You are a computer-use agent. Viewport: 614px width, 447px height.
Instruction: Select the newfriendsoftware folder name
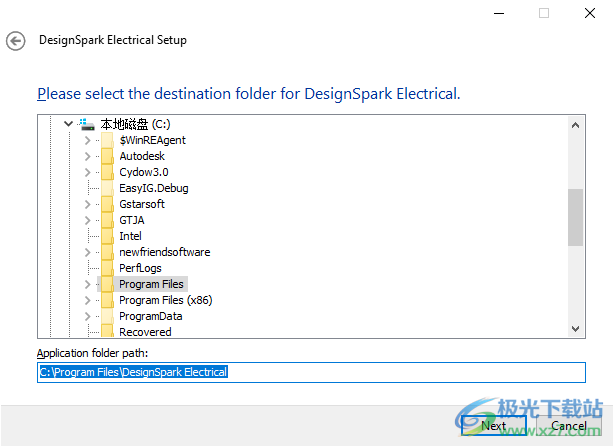165,252
